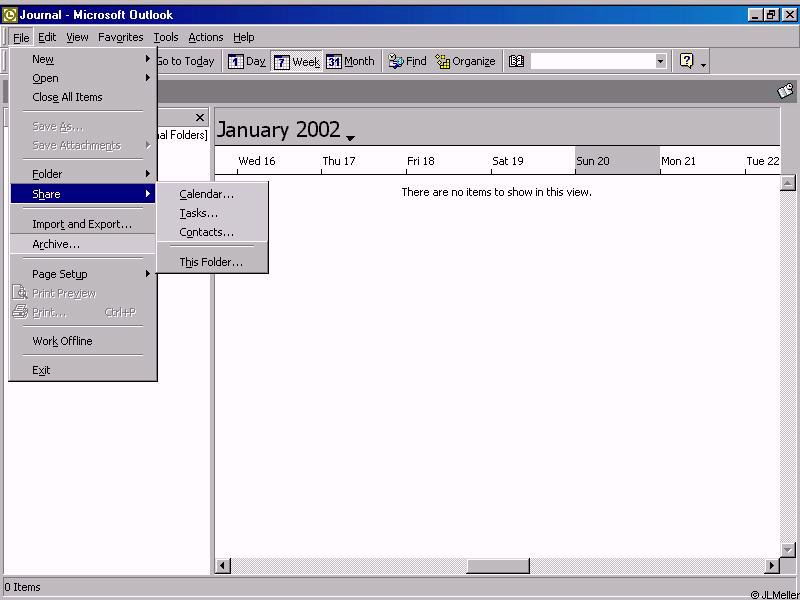Share the Tasks folder
This screenshot has width=800, height=600.
click(212, 213)
